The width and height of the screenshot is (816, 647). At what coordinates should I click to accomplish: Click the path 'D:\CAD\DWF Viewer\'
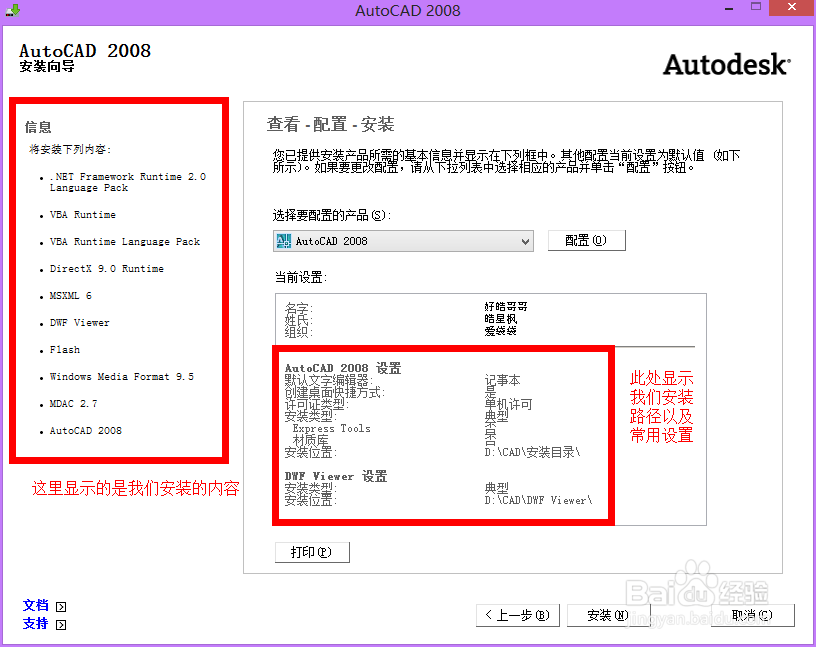[x=539, y=500]
